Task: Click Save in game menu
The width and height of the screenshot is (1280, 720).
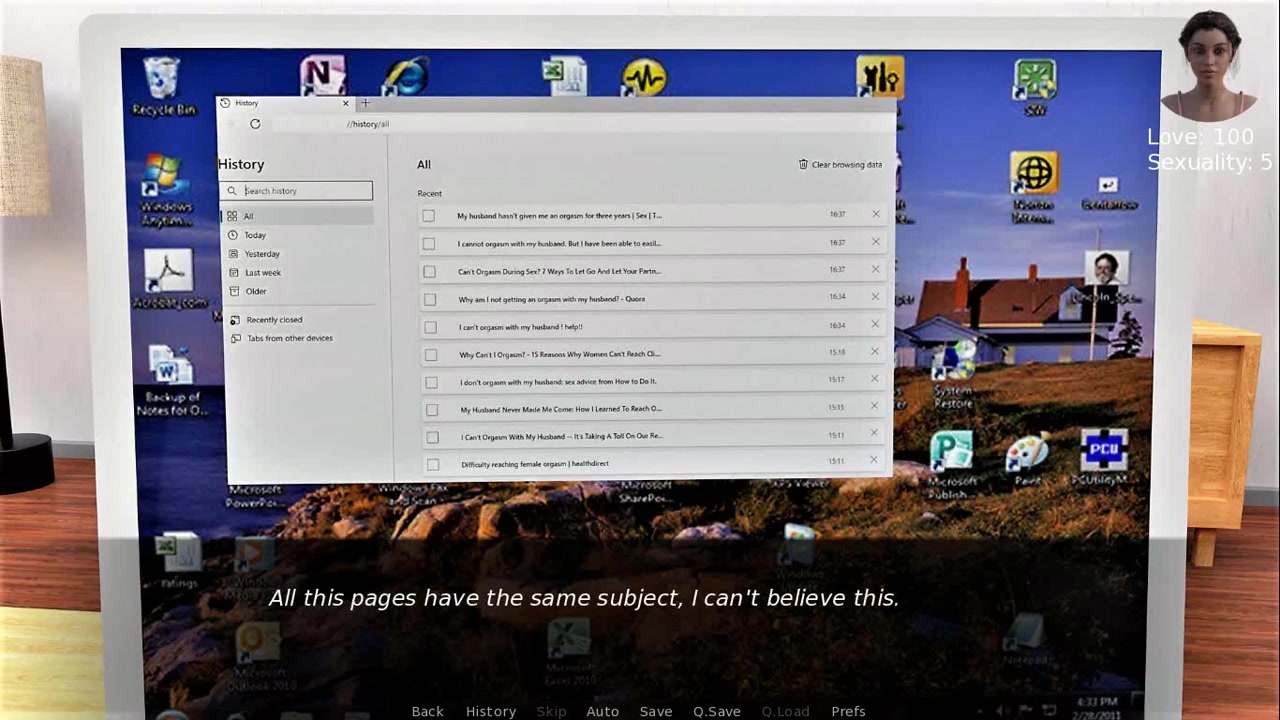Action: tap(656, 711)
